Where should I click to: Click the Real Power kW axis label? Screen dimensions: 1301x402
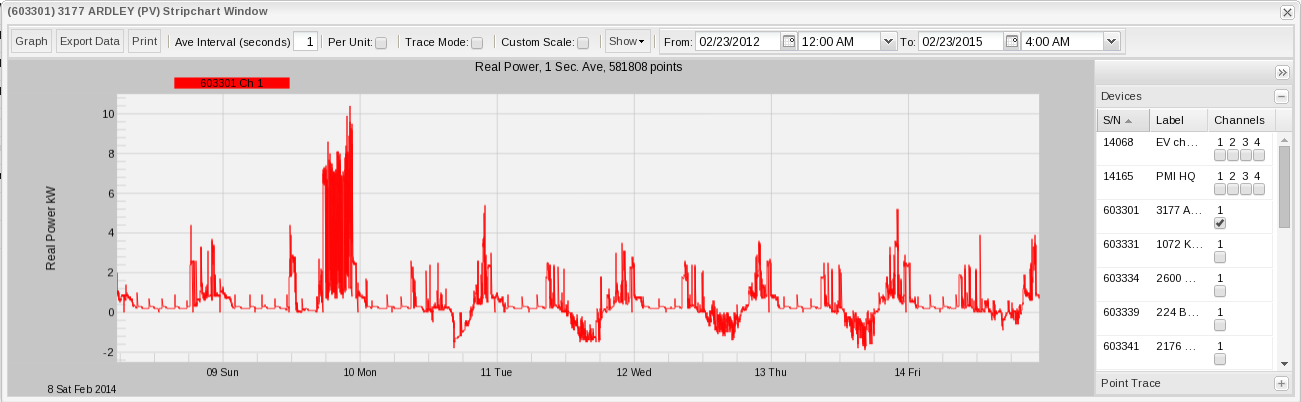click(x=50, y=226)
